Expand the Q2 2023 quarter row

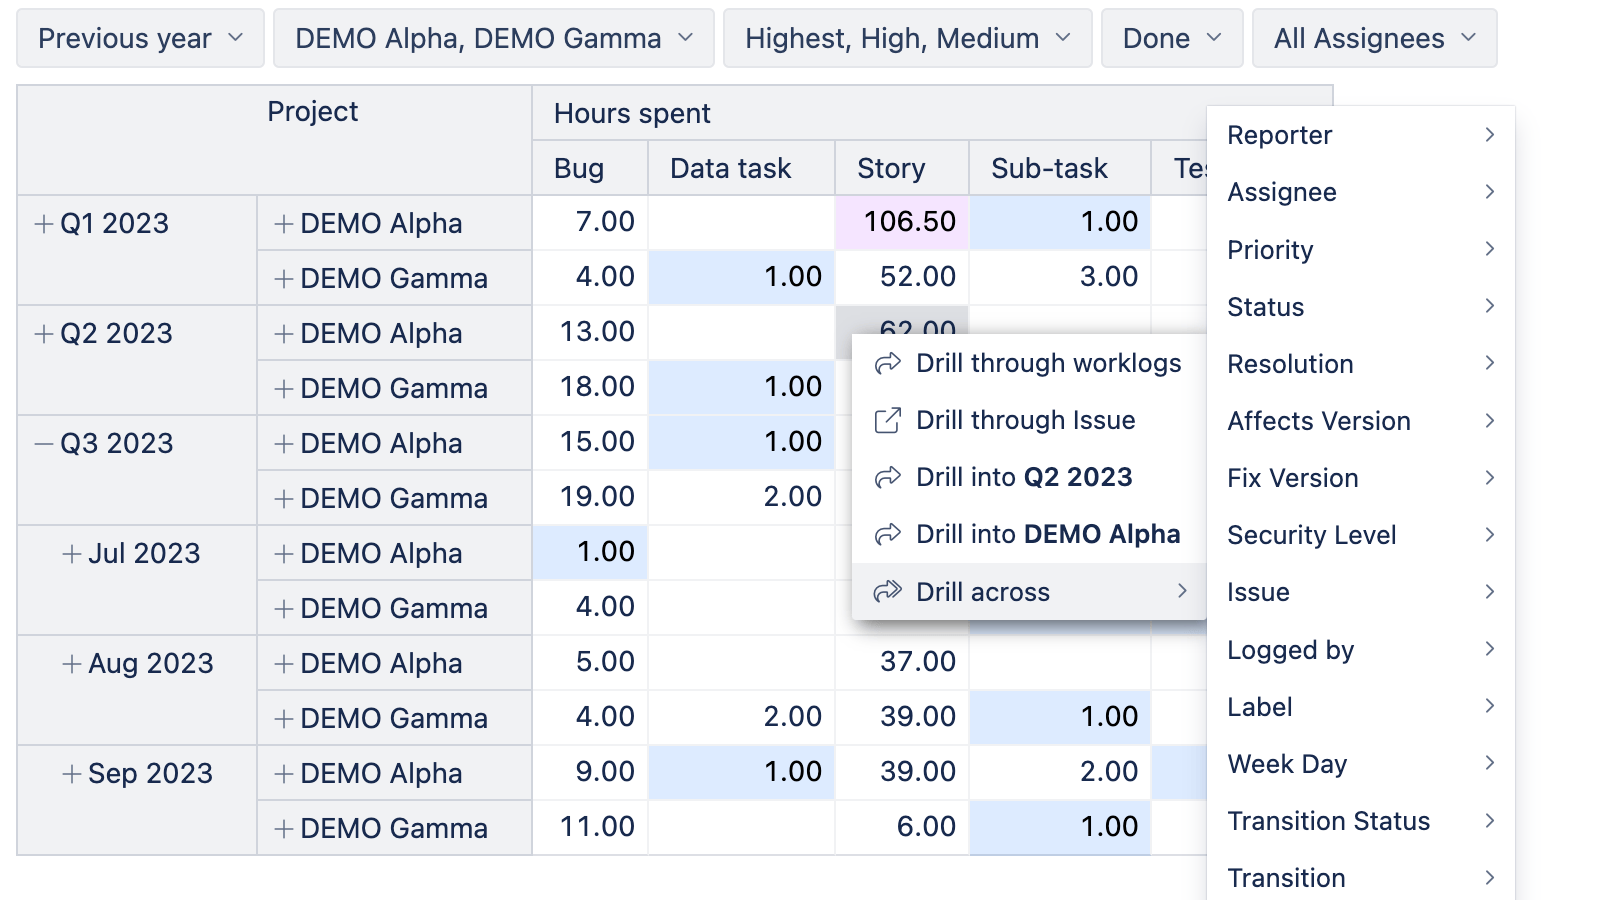[43, 334]
